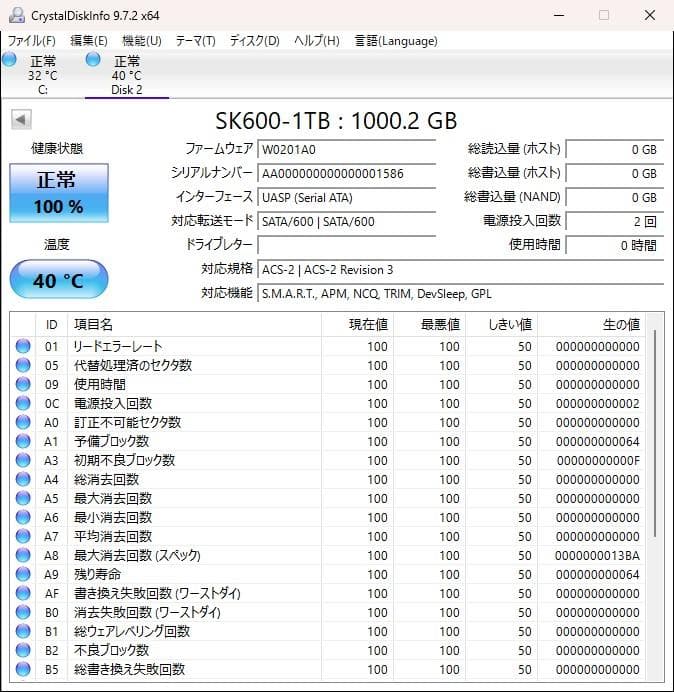The image size is (674, 692).
Task: Click the 40 °C temperature button
Action: [x=59, y=279]
